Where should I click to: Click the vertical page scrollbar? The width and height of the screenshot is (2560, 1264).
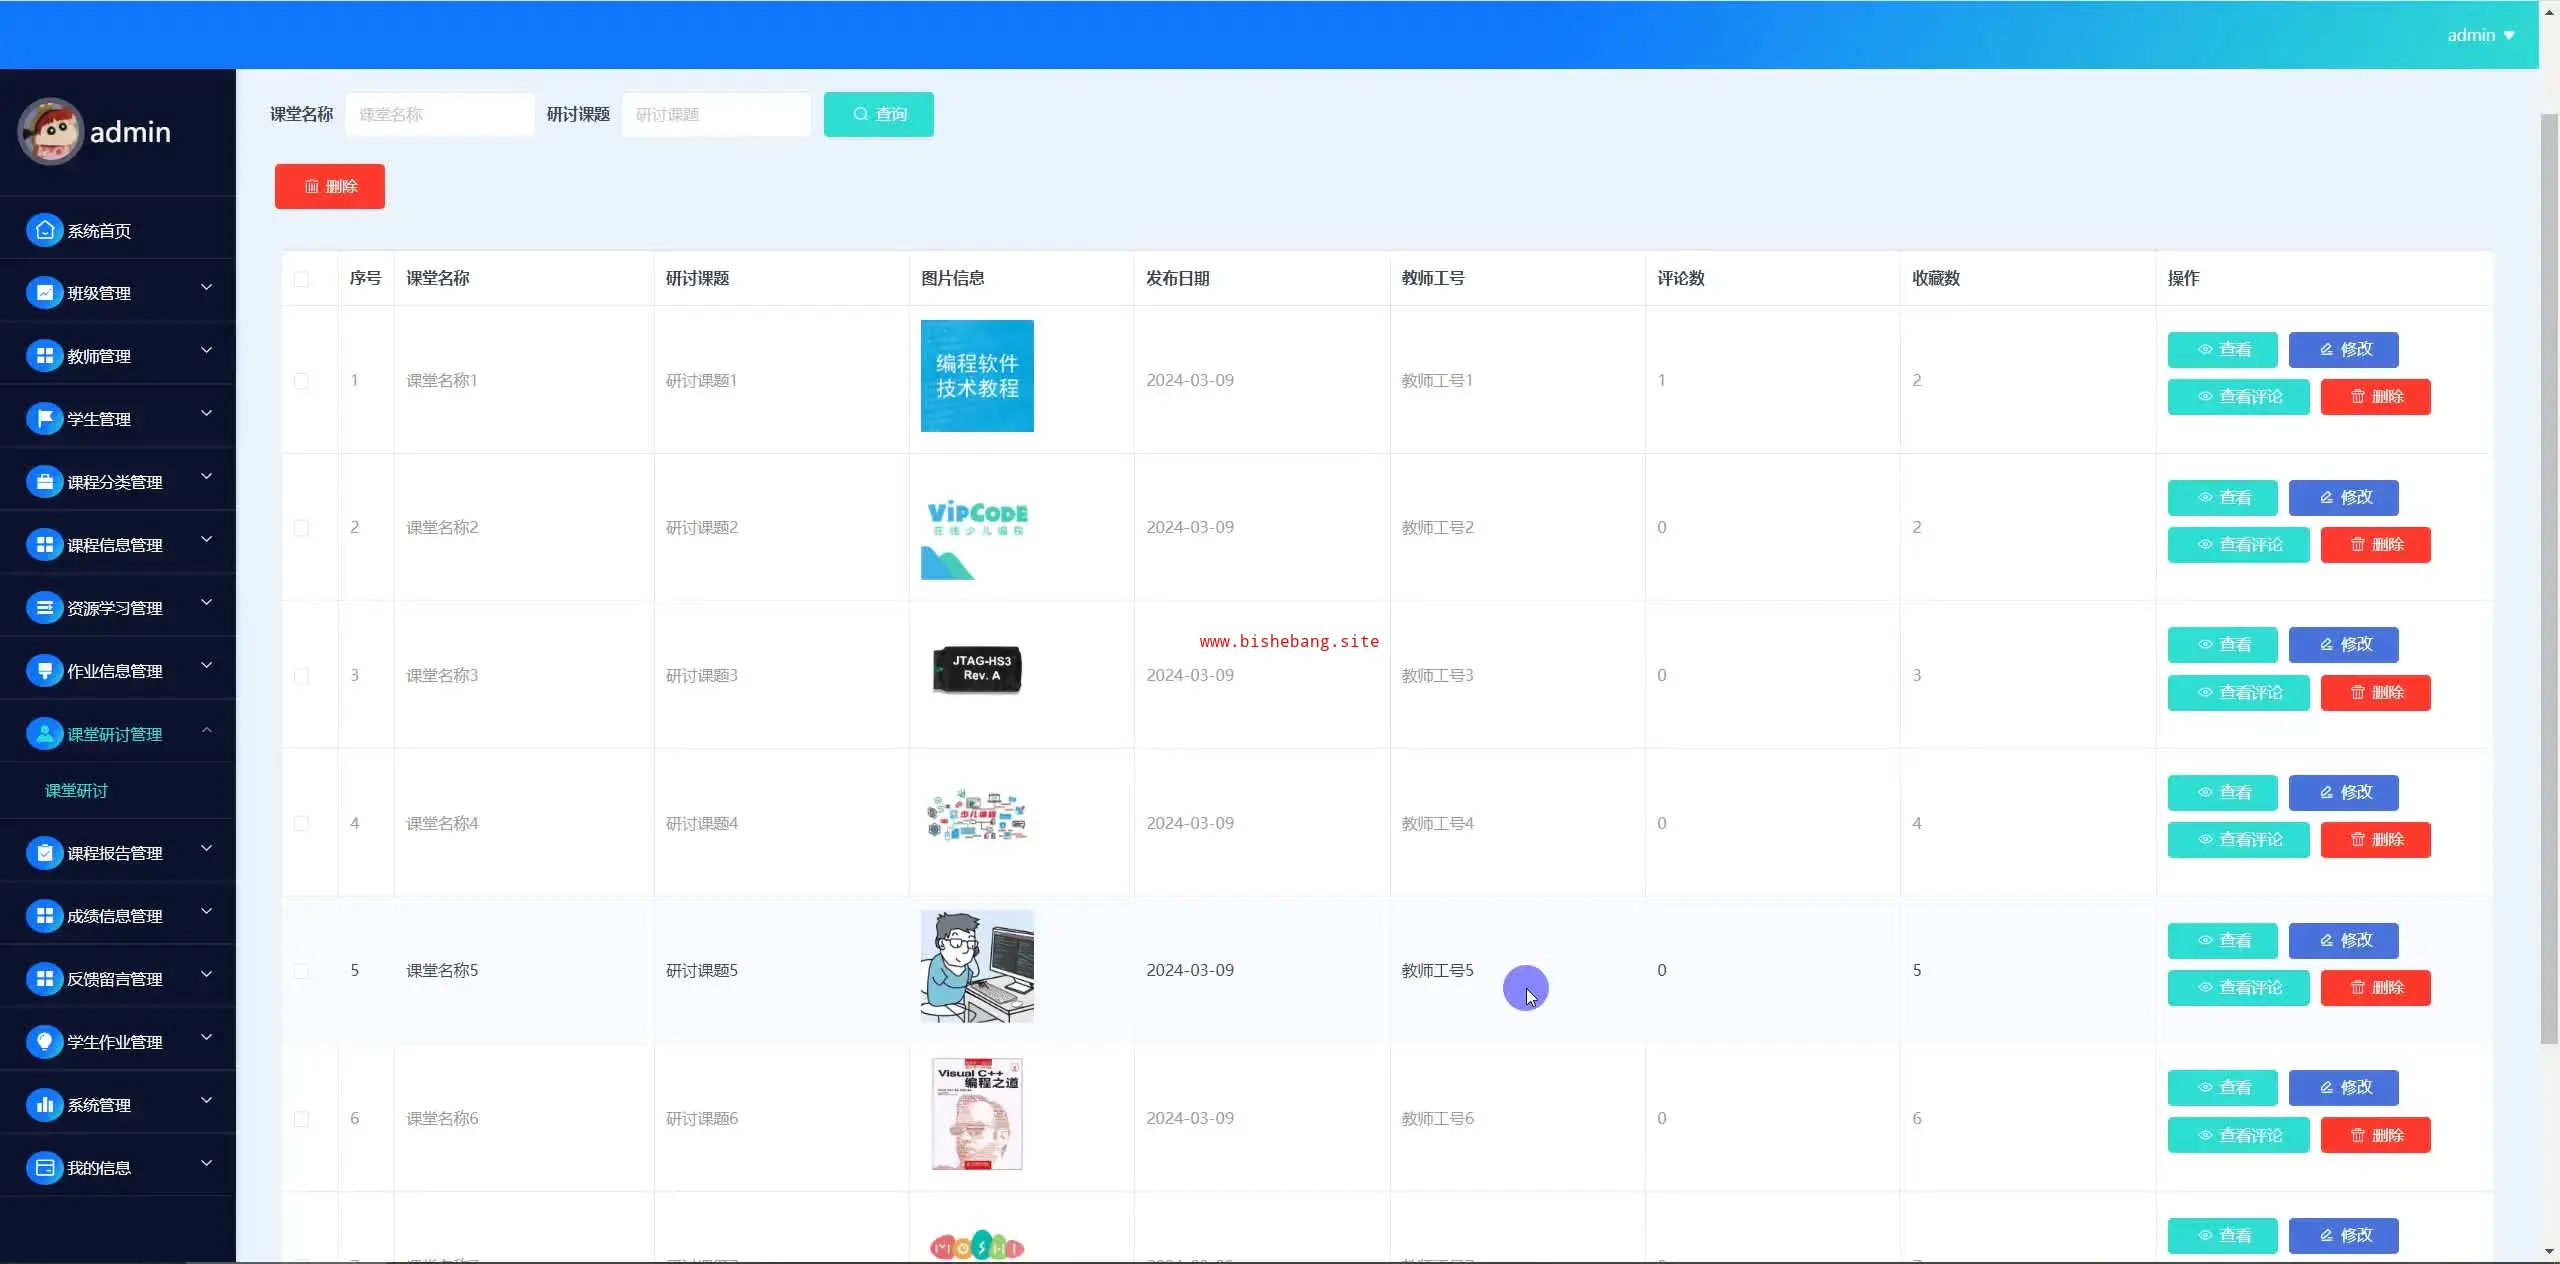tap(2549, 580)
